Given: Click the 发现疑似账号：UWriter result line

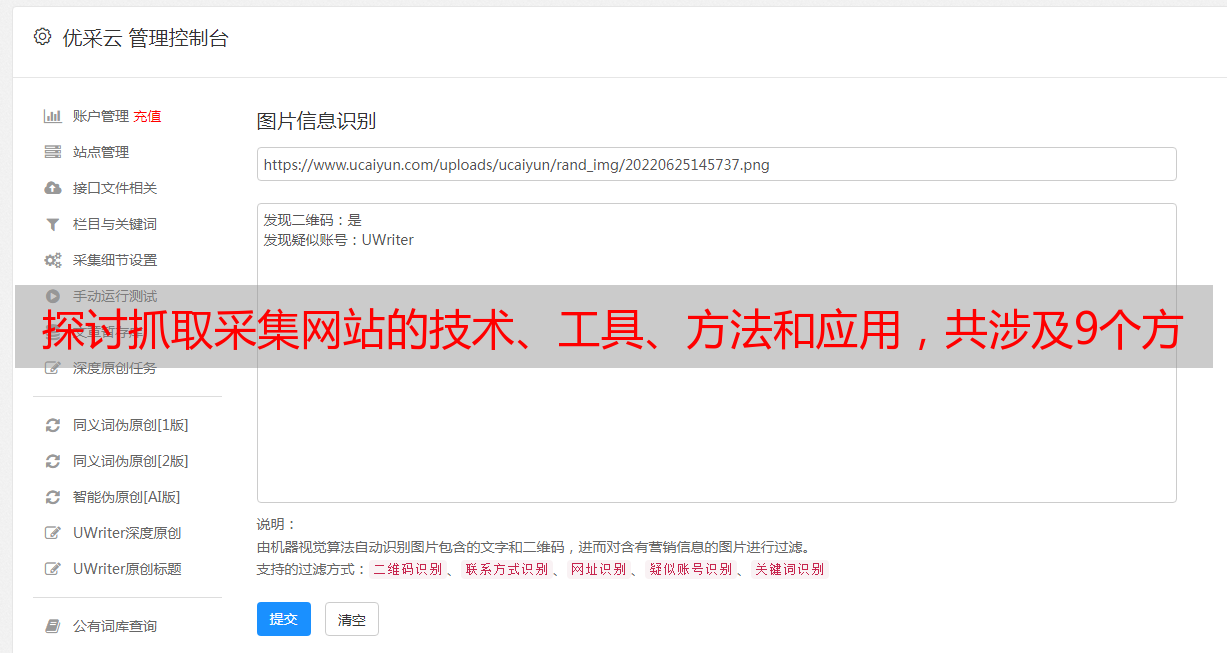Looking at the screenshot, I should (339, 240).
